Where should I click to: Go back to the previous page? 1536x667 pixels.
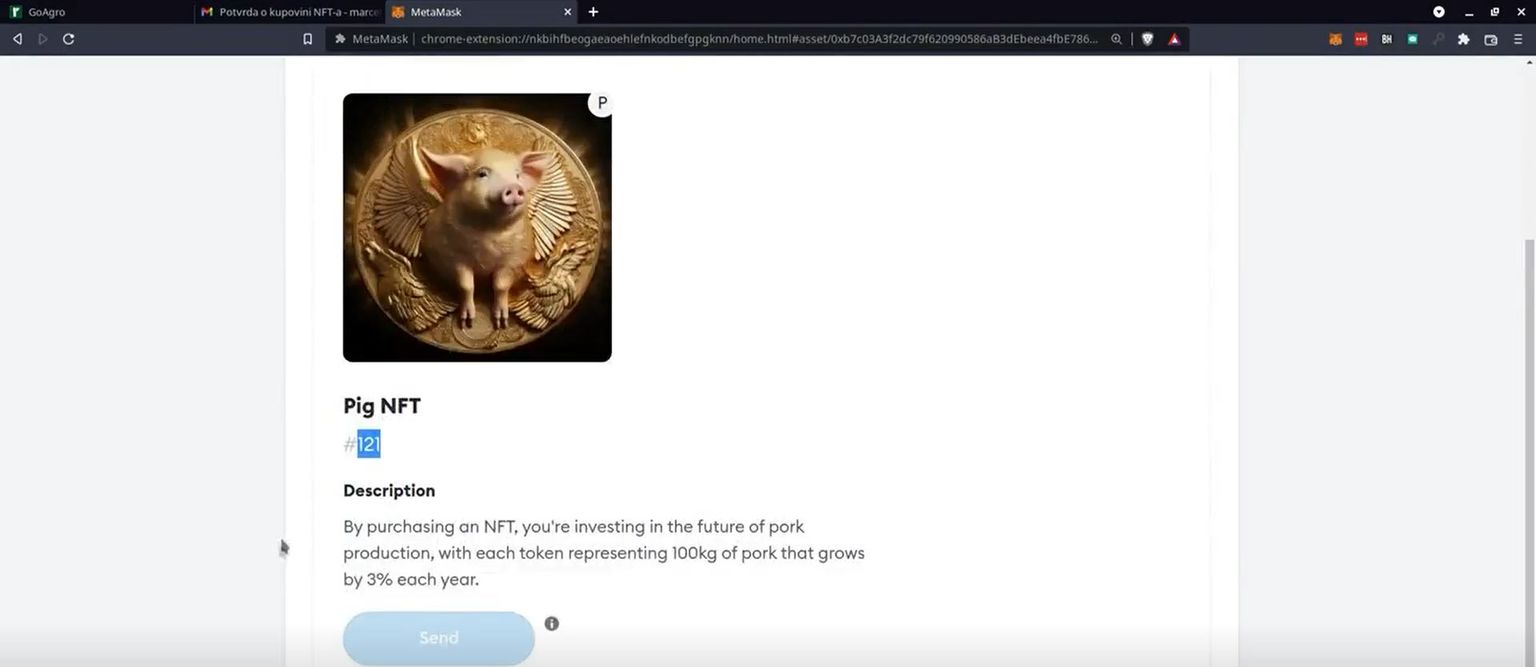[x=17, y=39]
